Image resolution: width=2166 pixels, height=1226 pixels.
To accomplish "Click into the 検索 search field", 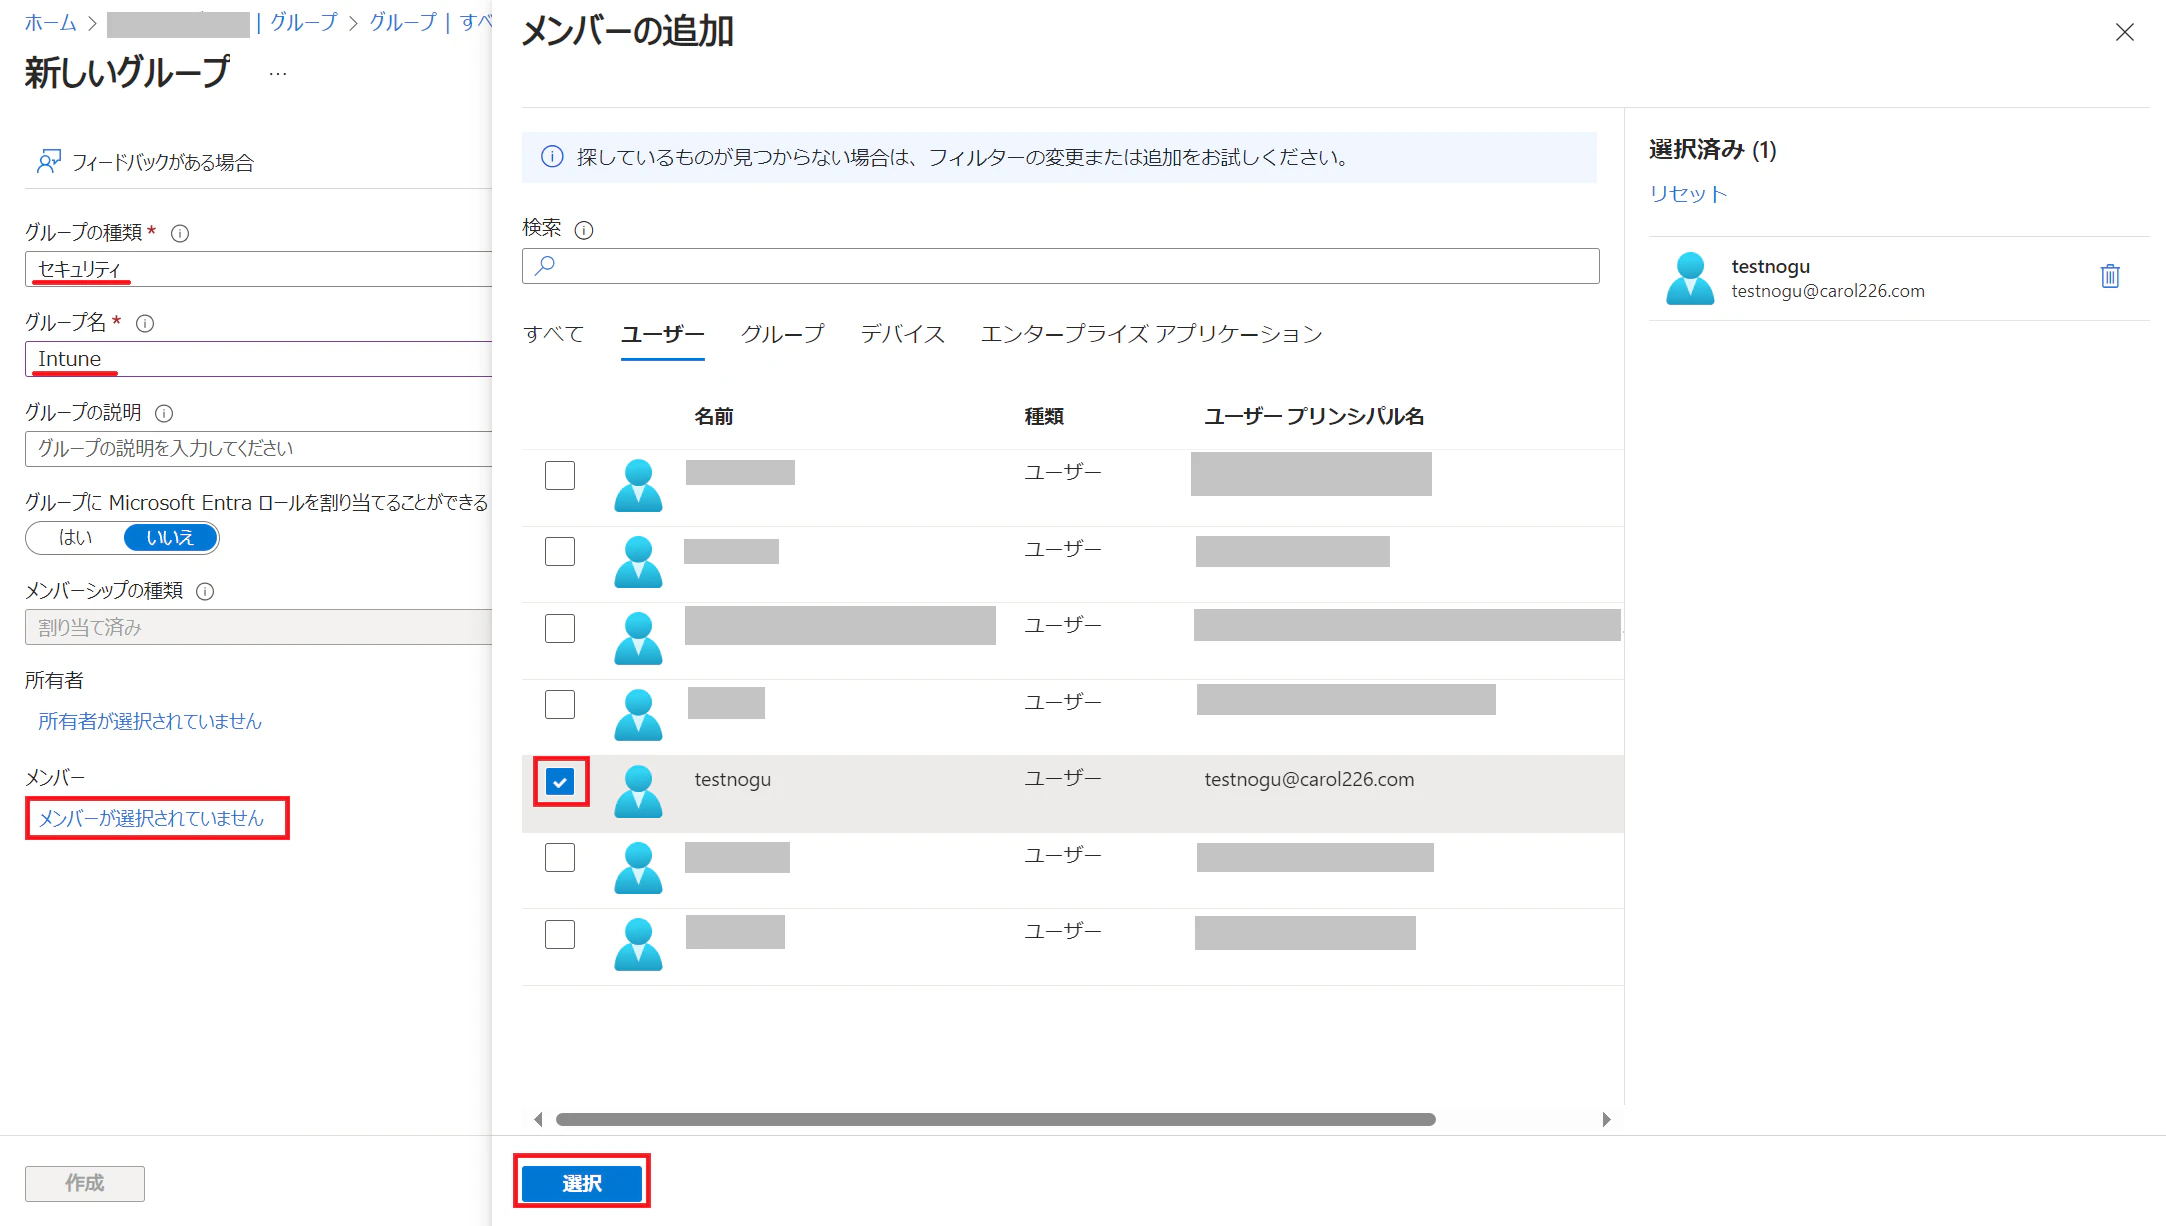I will 1060,266.
